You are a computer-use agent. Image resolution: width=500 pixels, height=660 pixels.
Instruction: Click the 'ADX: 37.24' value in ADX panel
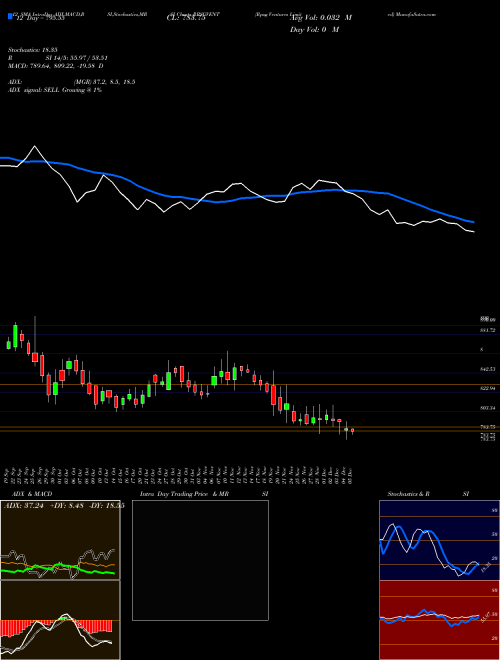pos(26,506)
